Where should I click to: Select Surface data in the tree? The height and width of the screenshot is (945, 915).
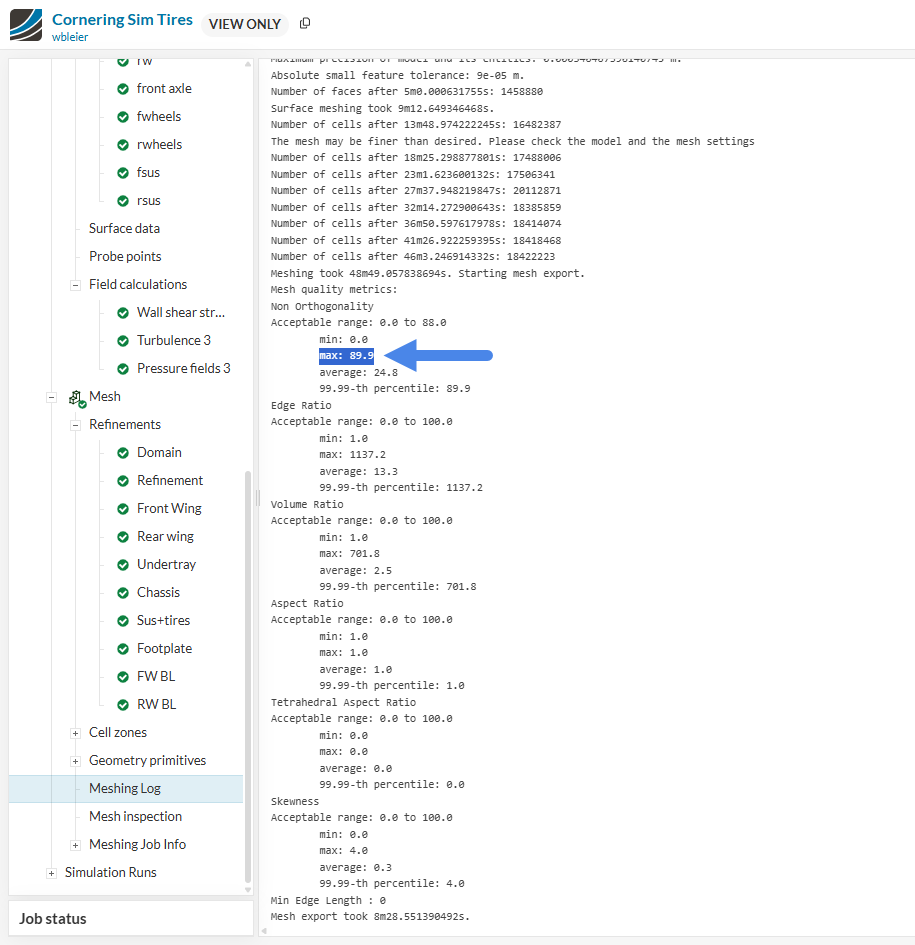[124, 228]
